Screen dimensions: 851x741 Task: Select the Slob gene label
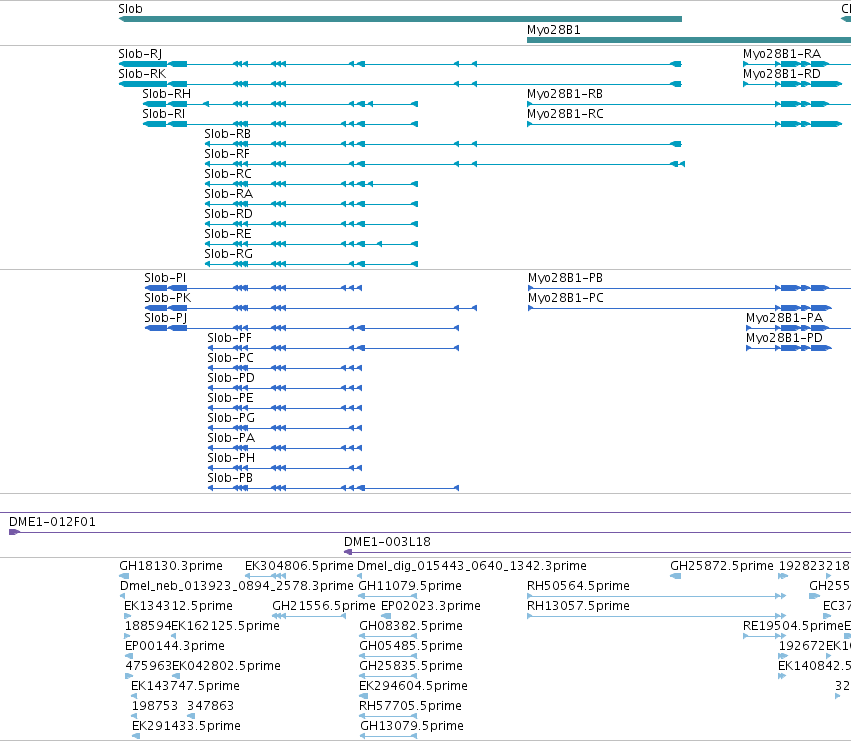[130, 9]
